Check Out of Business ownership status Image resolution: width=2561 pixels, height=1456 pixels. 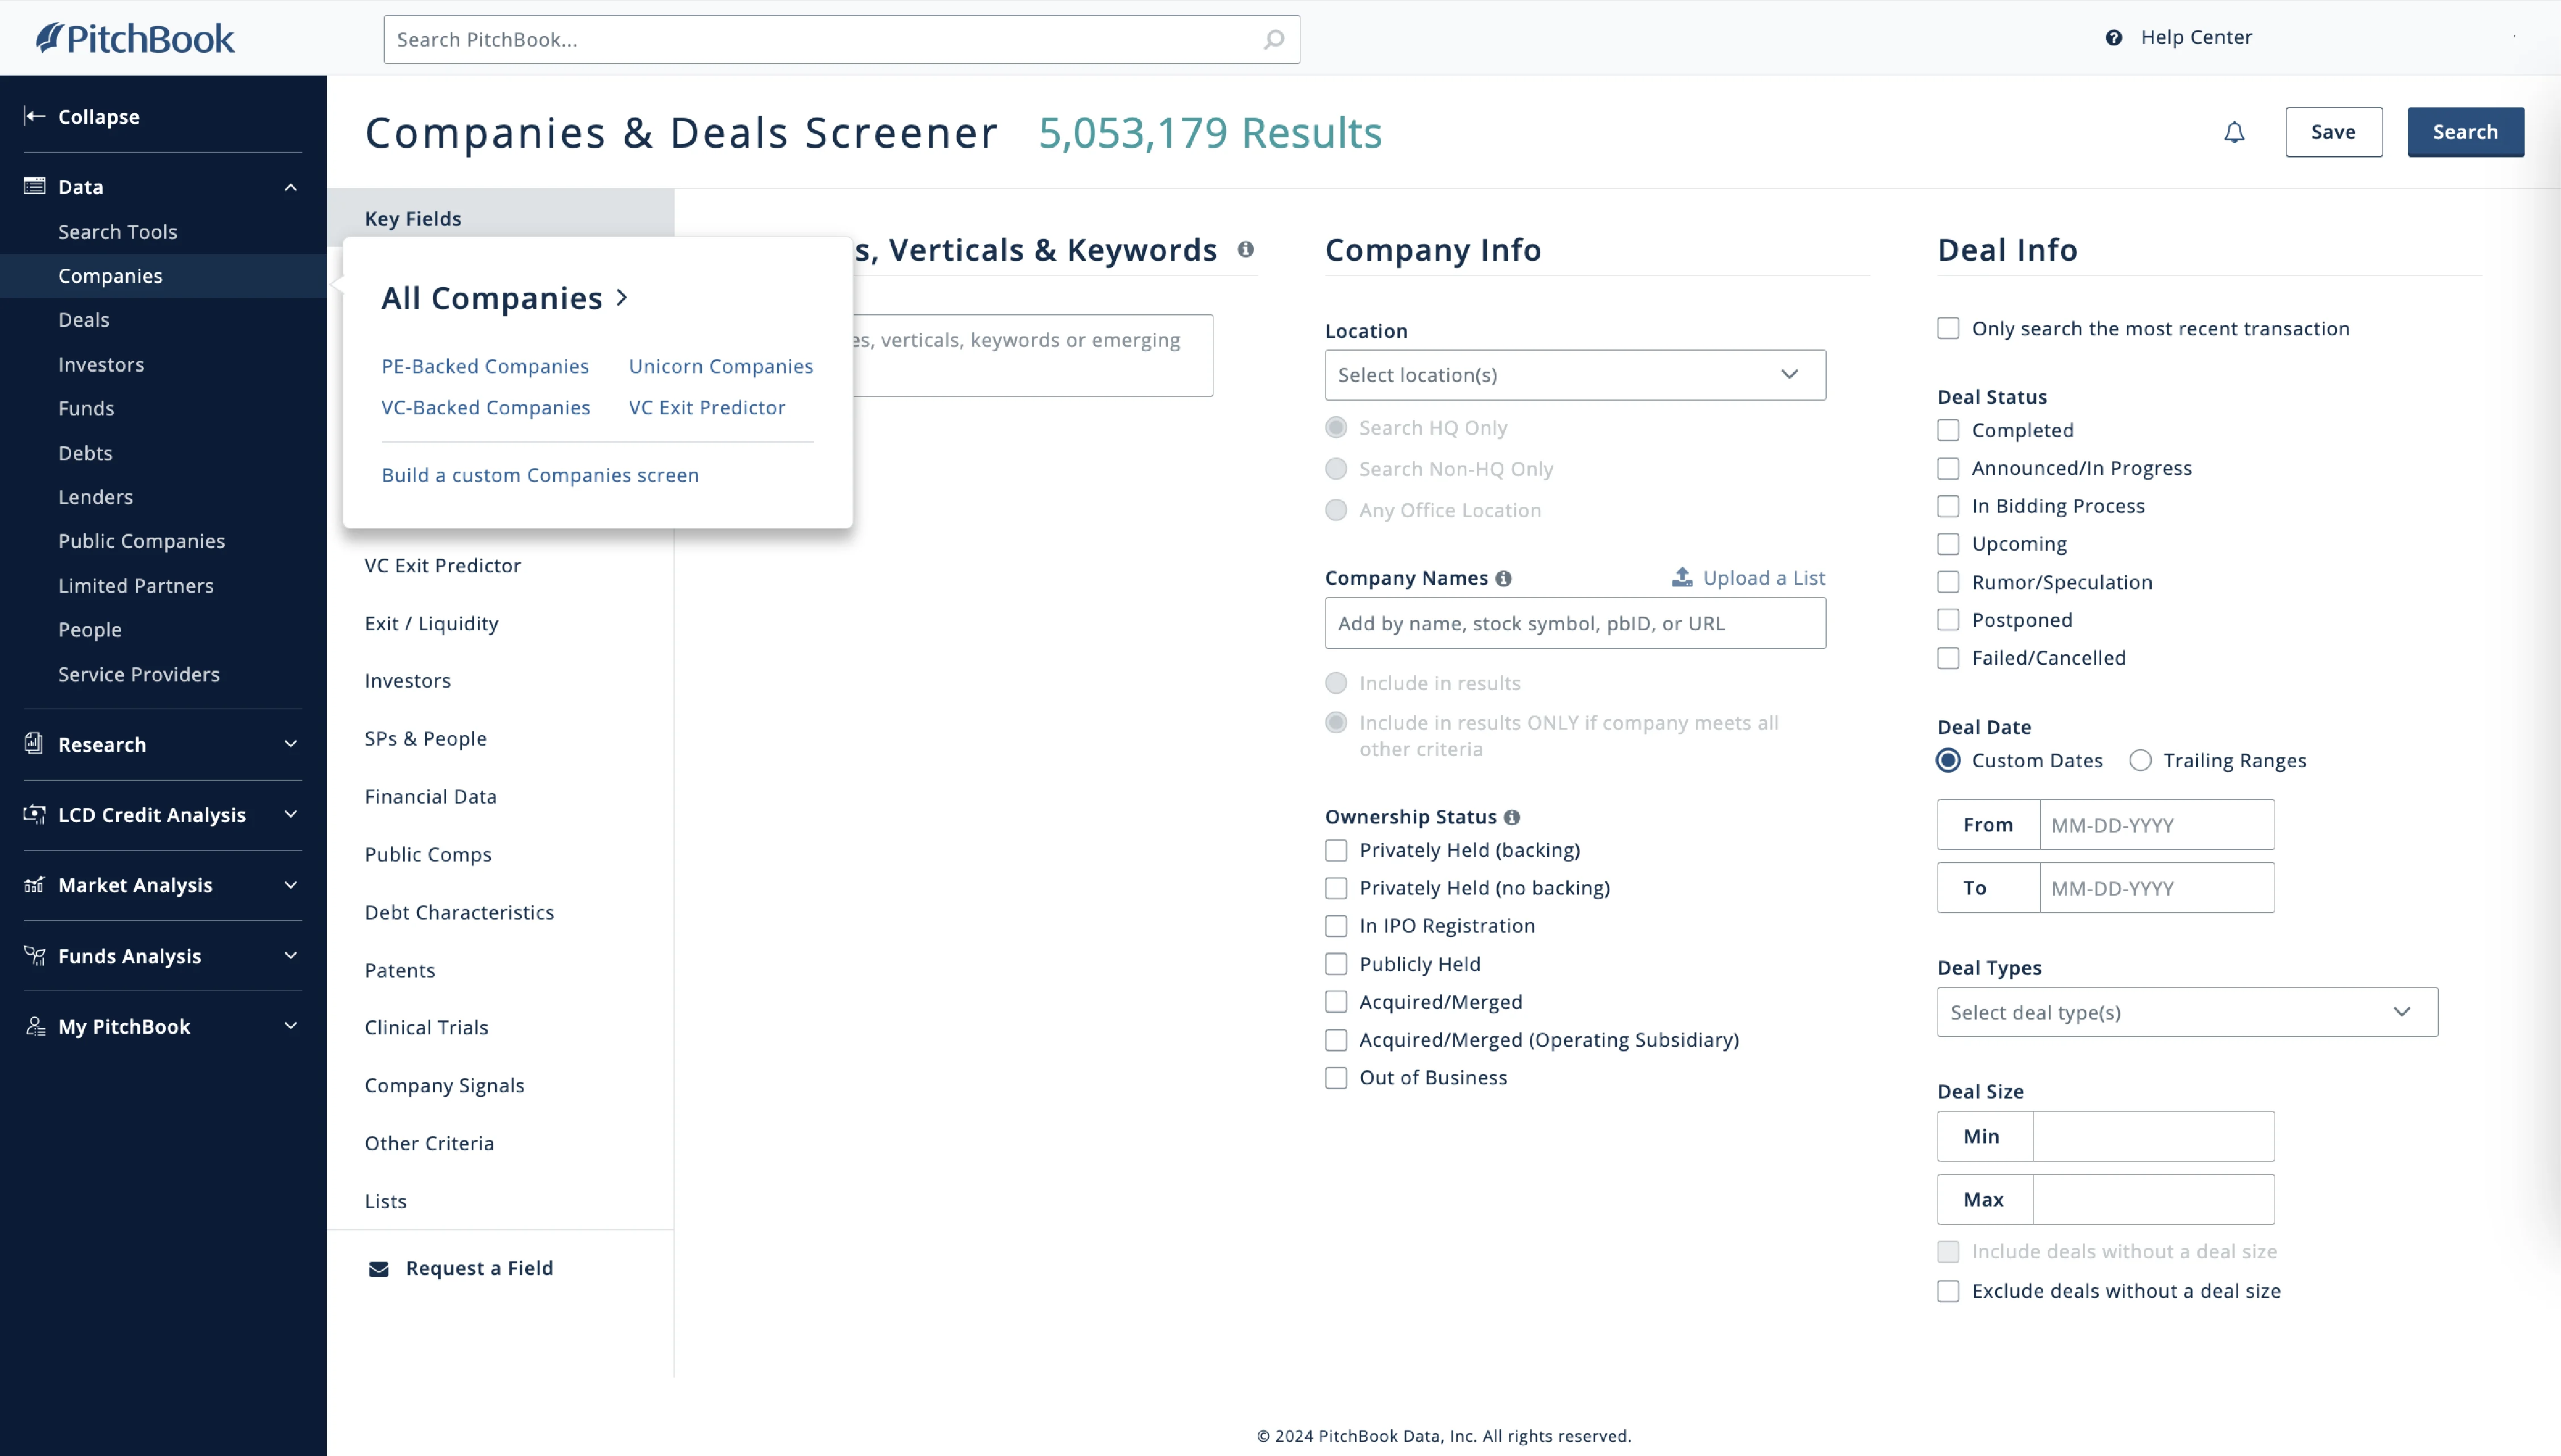click(1336, 1078)
